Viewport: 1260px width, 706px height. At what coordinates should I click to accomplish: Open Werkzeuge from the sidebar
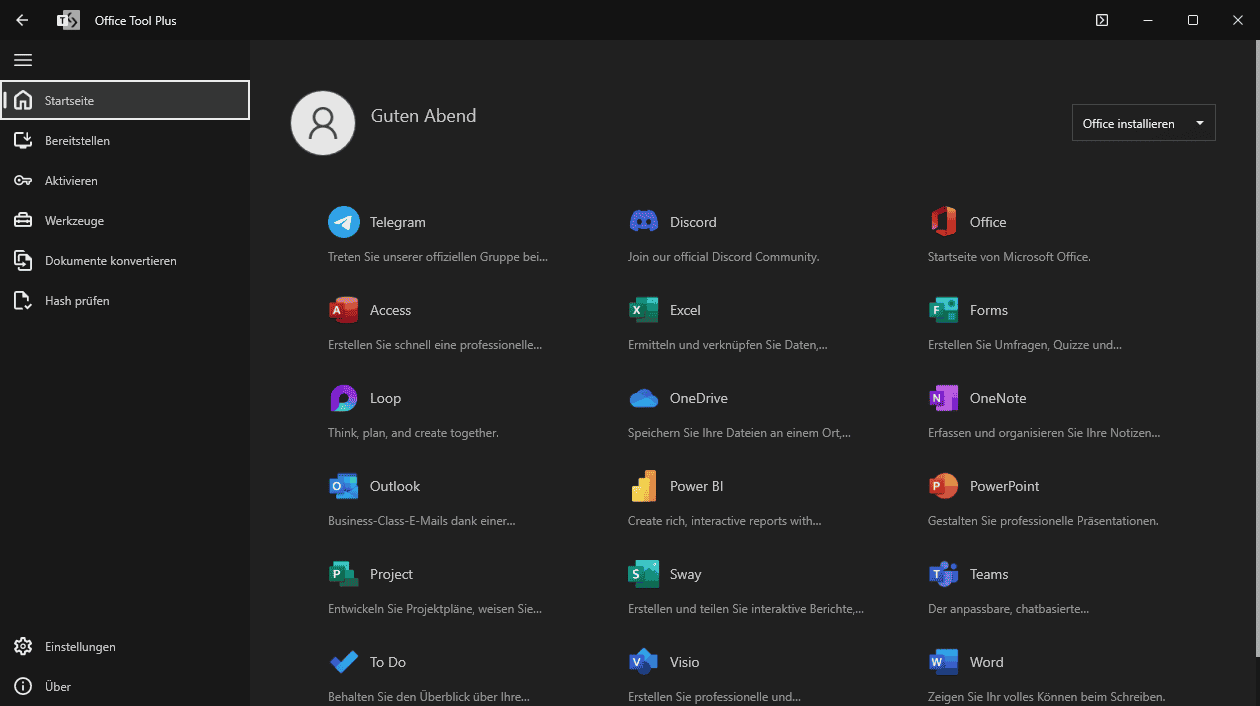coord(125,221)
